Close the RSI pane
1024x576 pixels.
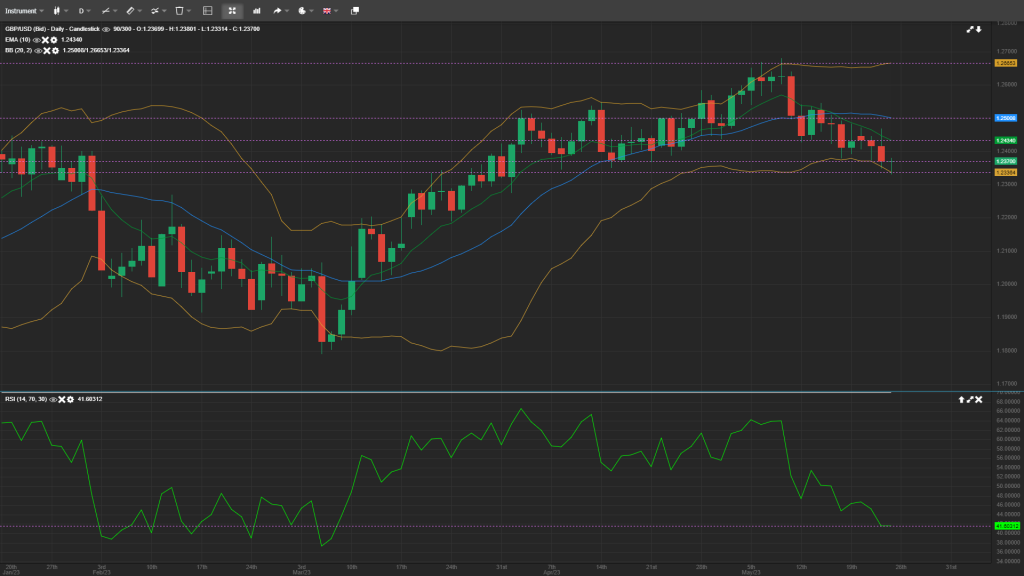pyautogui.click(x=979, y=400)
